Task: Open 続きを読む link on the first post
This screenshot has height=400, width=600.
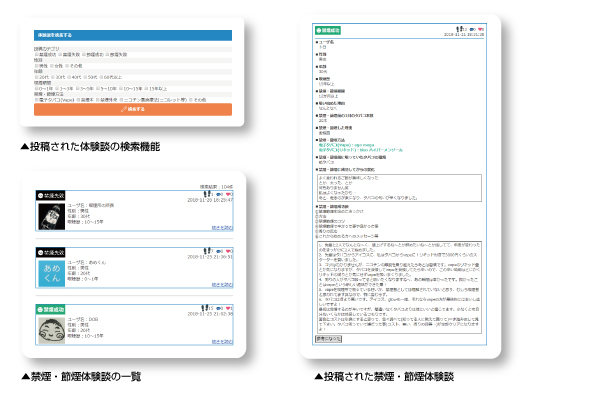Action: tap(219, 229)
